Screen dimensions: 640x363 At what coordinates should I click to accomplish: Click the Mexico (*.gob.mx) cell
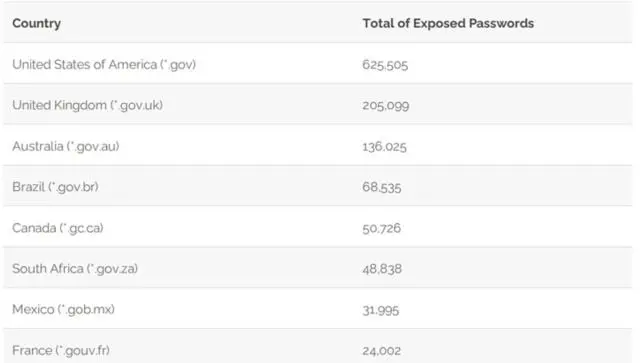pos(63,310)
